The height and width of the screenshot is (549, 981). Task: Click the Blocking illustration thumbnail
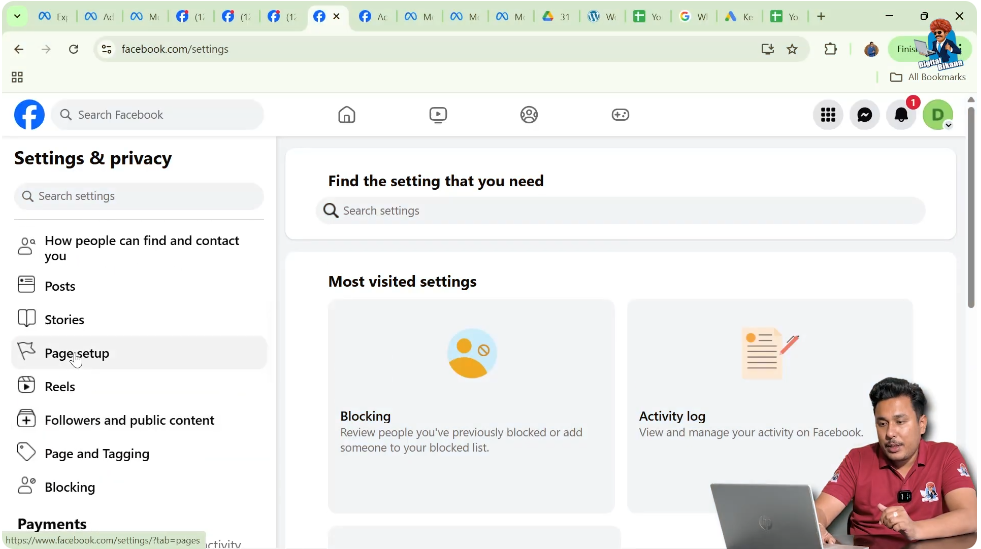[x=472, y=353]
